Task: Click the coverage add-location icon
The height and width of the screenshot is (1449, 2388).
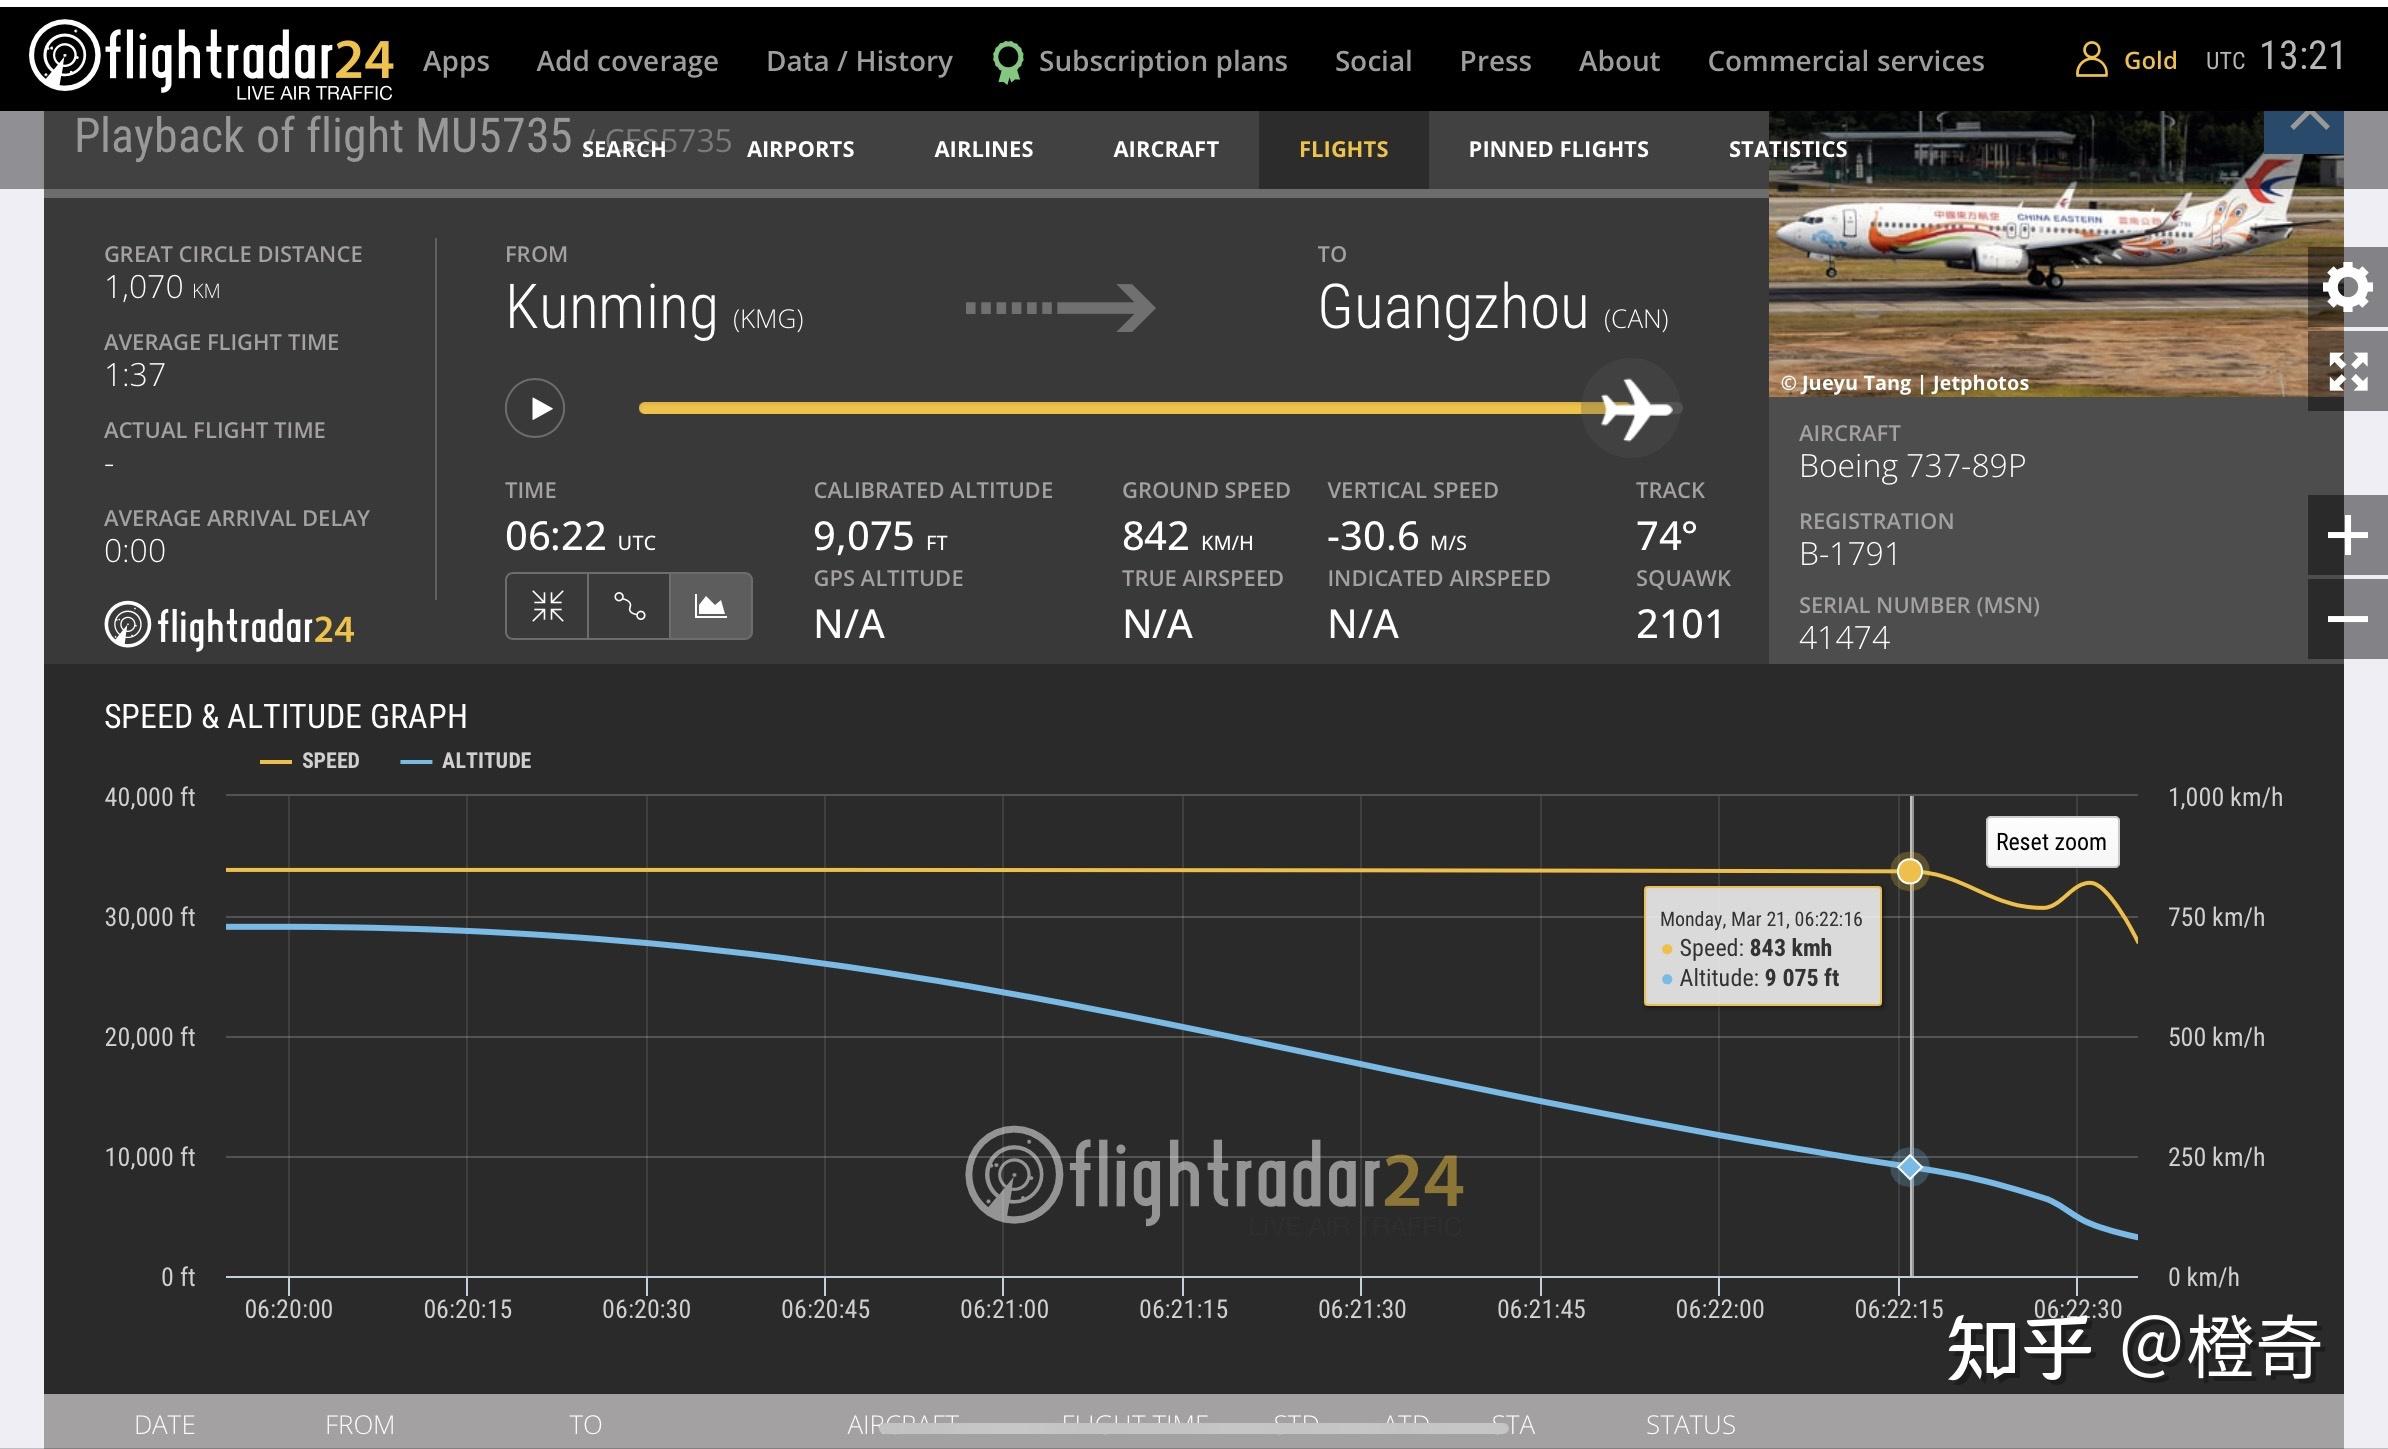Action: pos(628,61)
